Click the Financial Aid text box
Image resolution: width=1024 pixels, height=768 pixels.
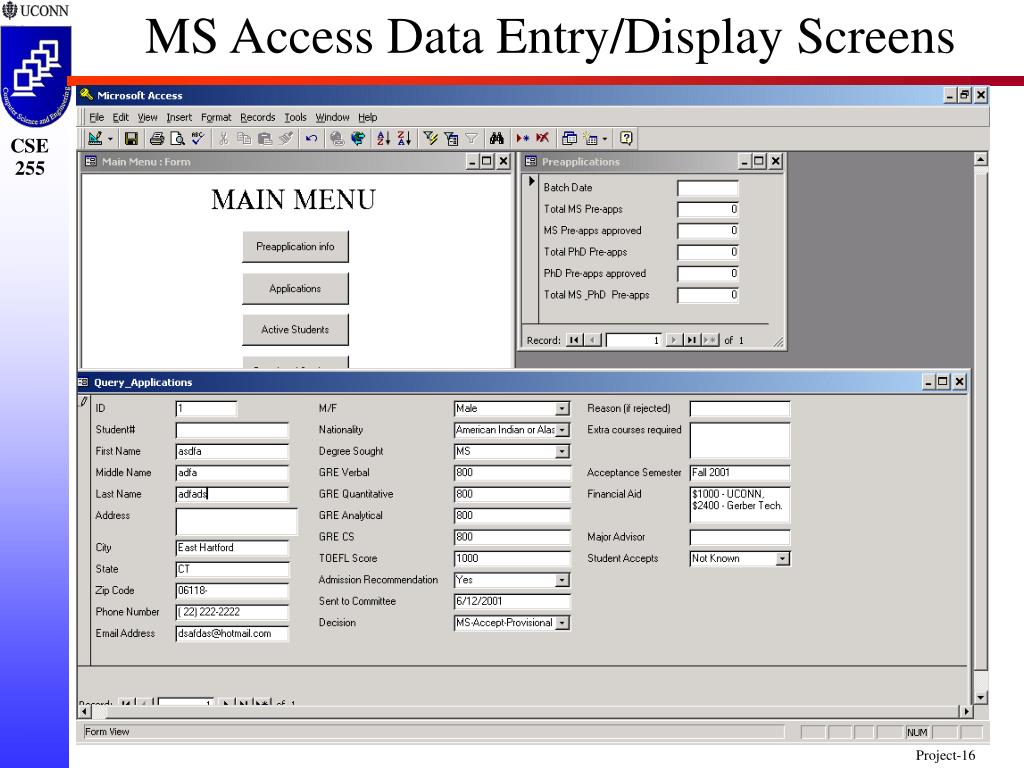(x=740, y=505)
